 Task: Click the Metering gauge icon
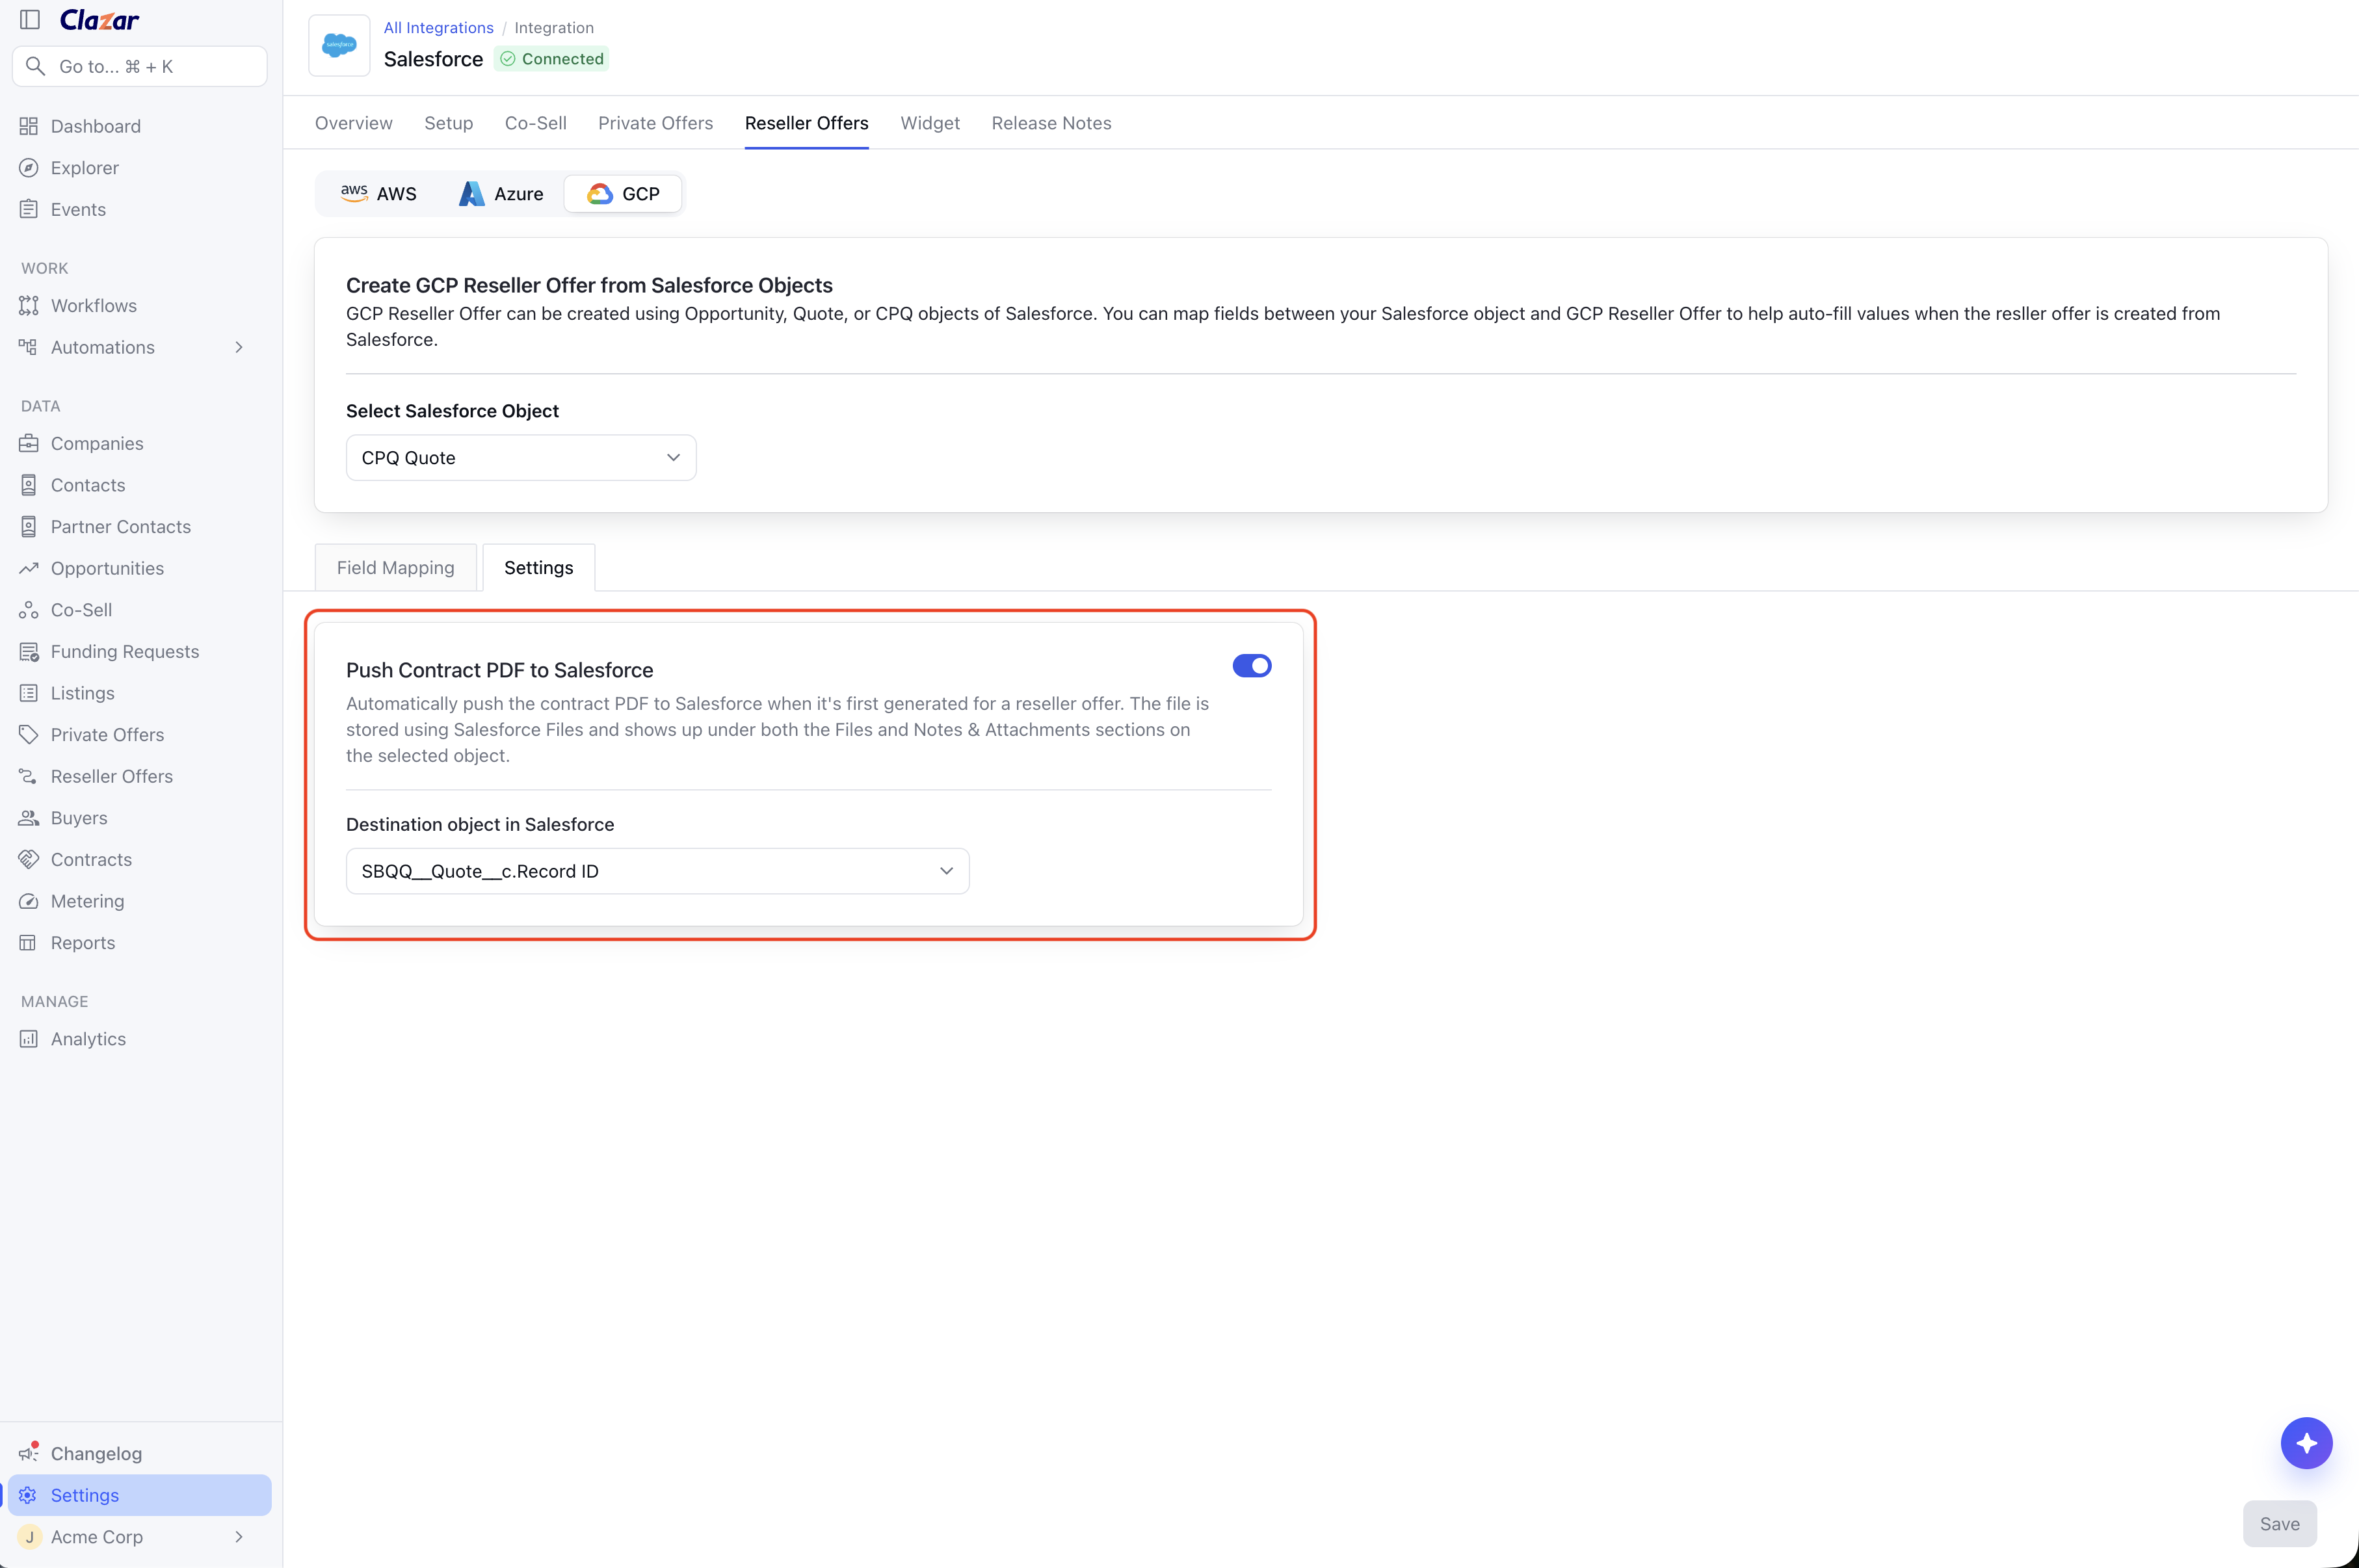[29, 901]
